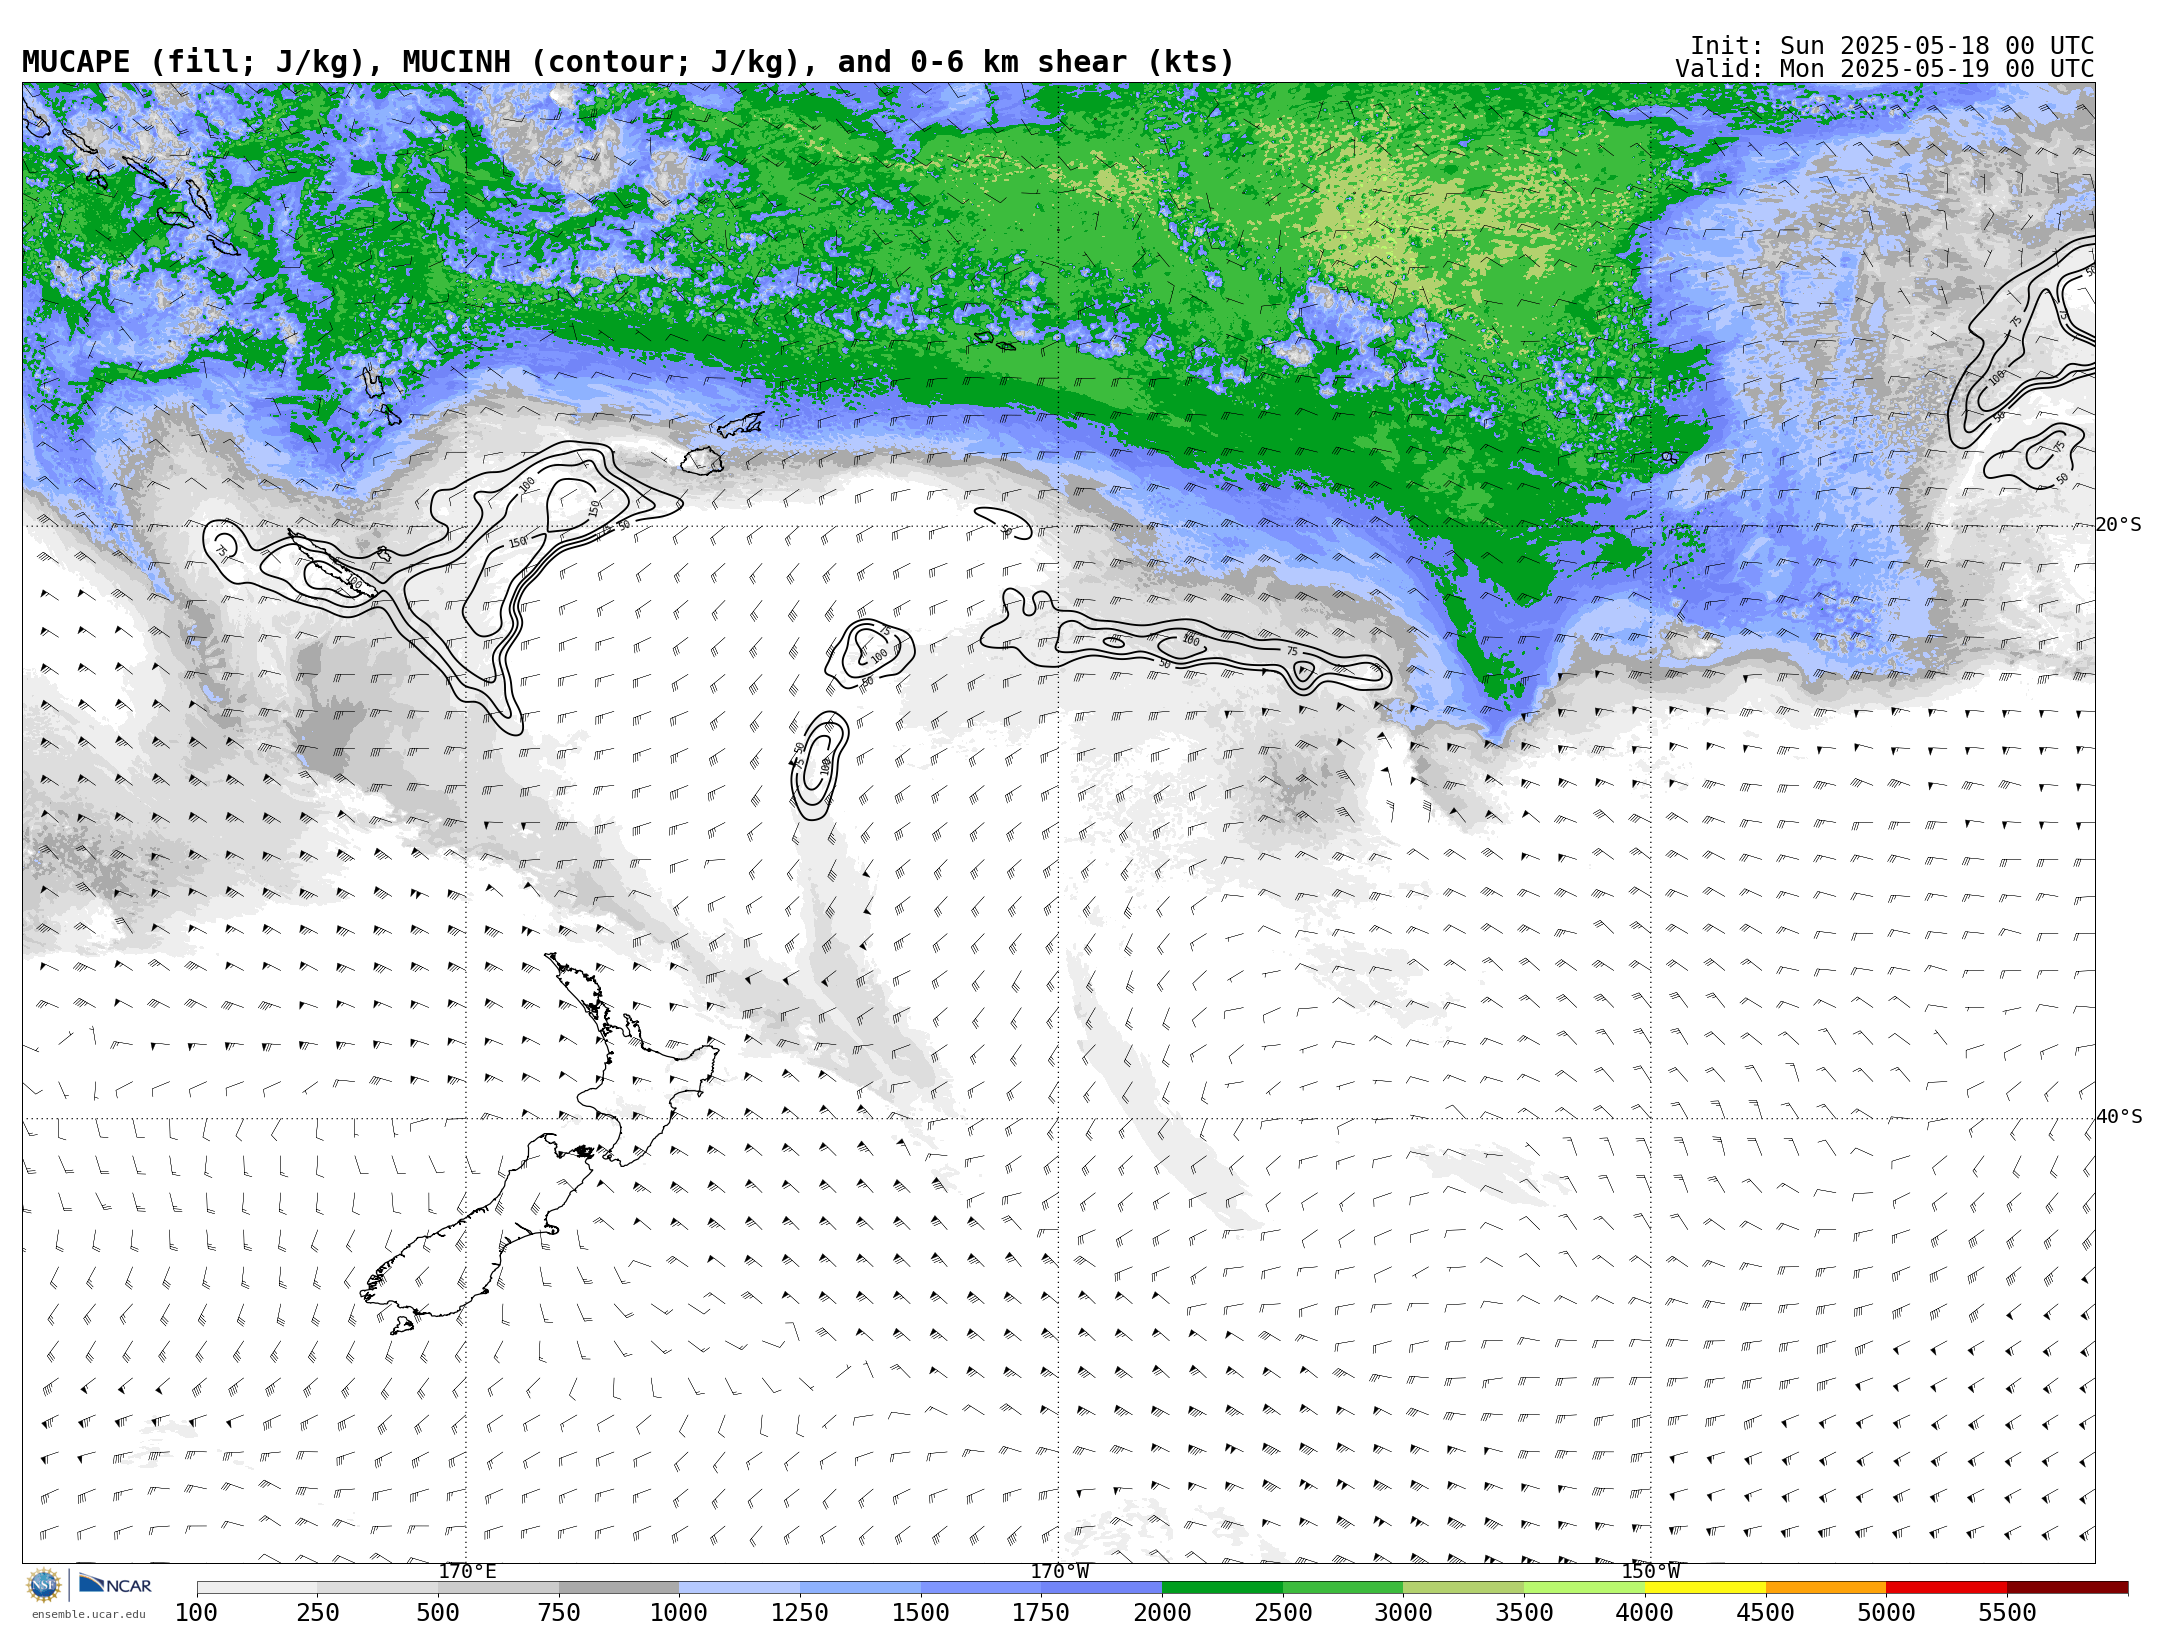Click the colorbar tick label 250
The width and height of the screenshot is (2160, 1626).
(x=317, y=1613)
